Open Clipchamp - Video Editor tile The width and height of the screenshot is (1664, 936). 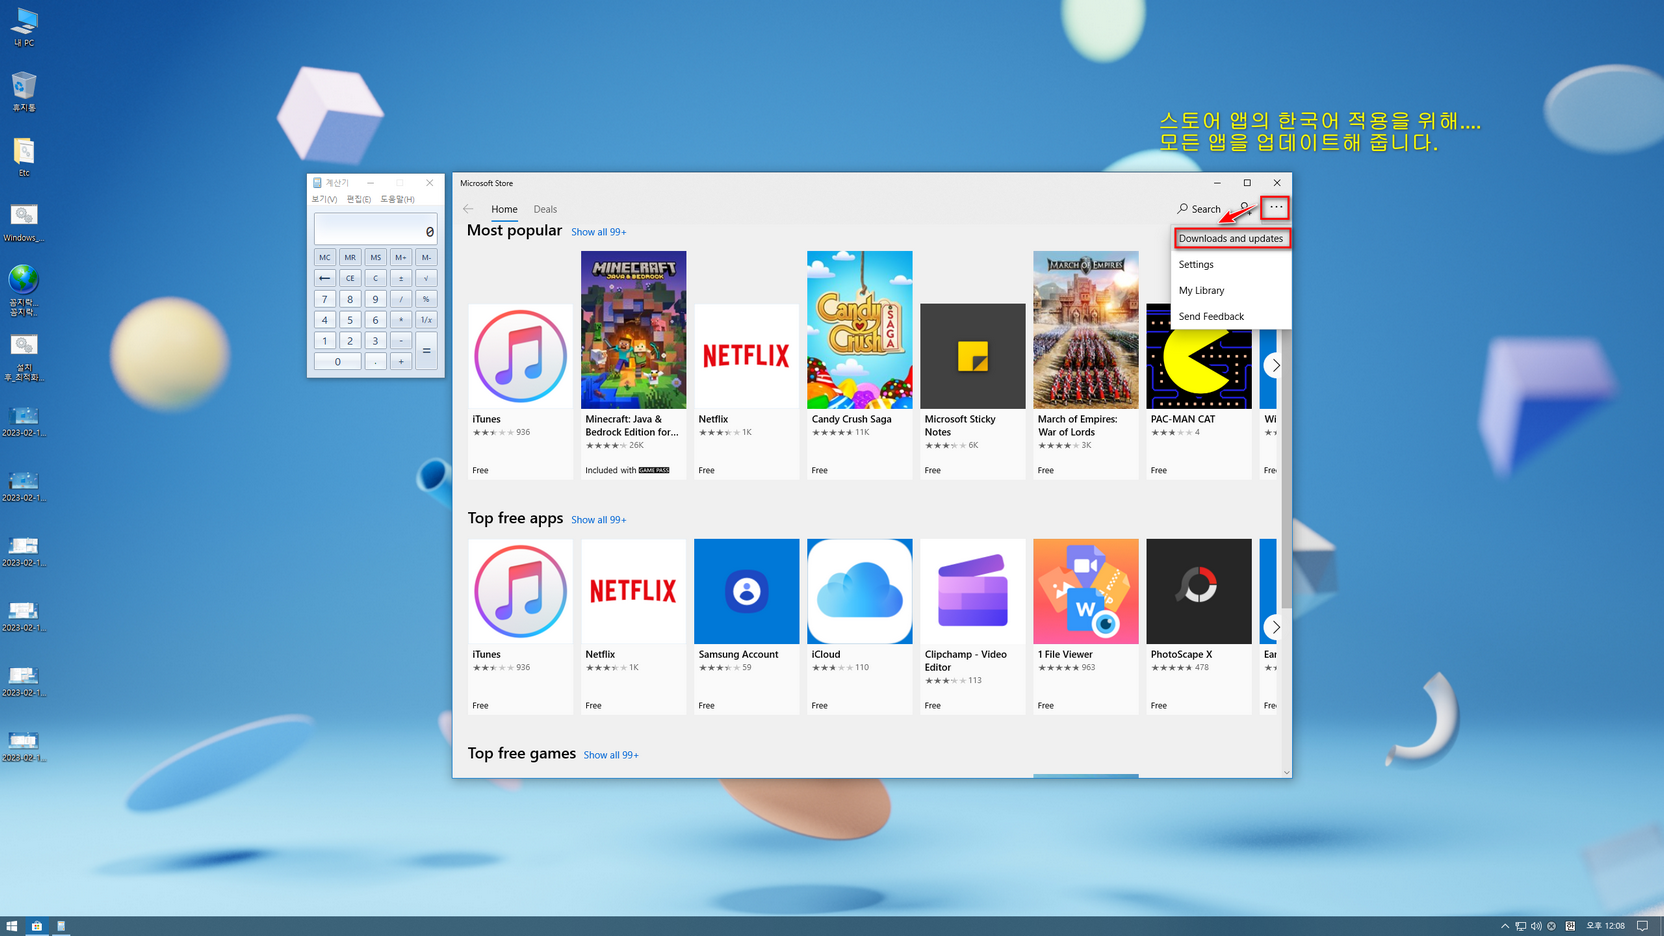point(972,626)
